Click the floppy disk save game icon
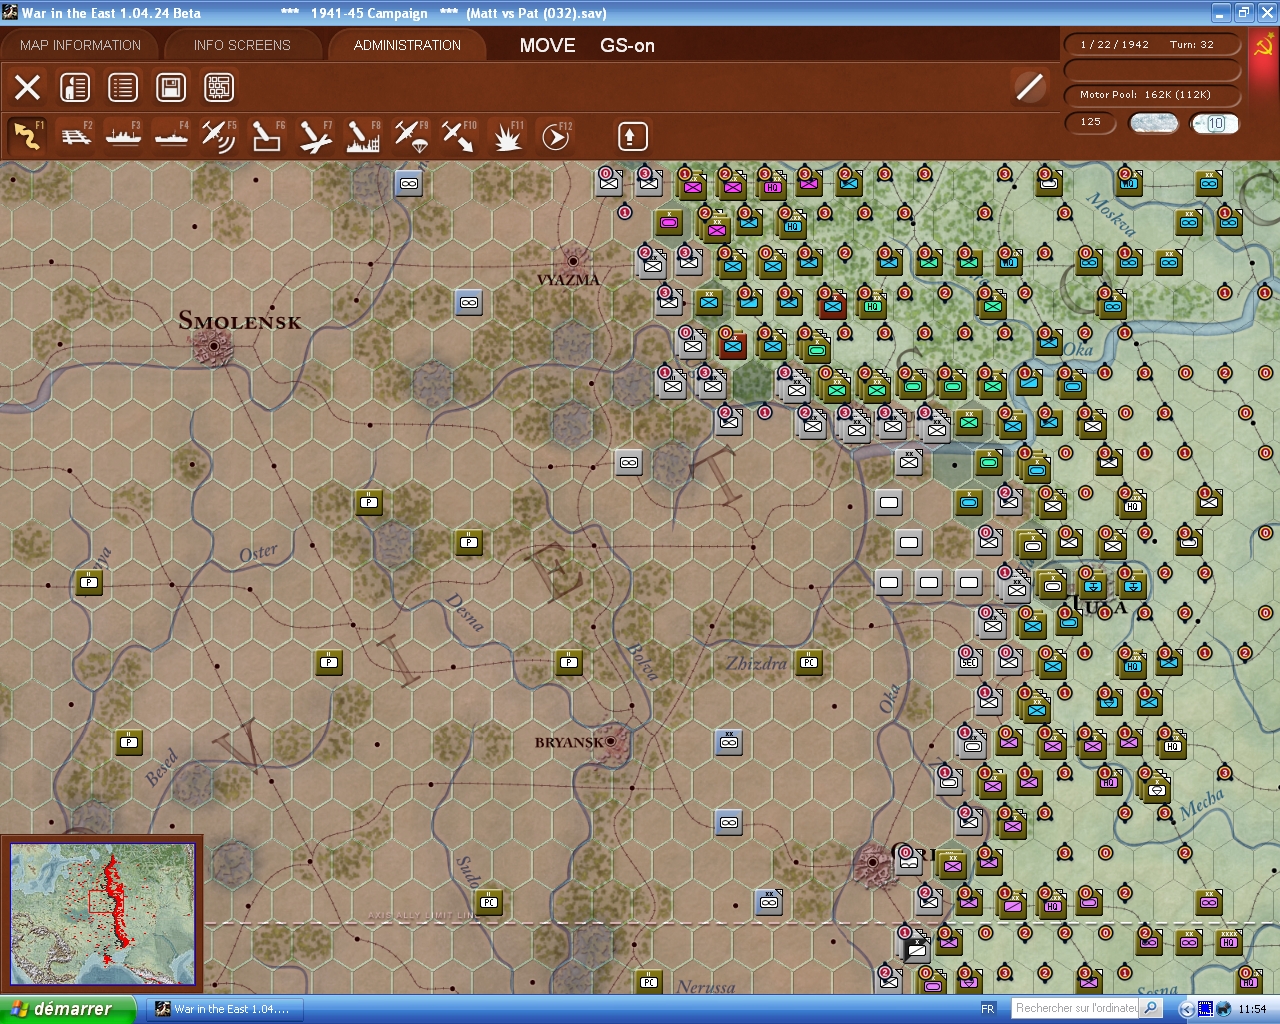 171,88
